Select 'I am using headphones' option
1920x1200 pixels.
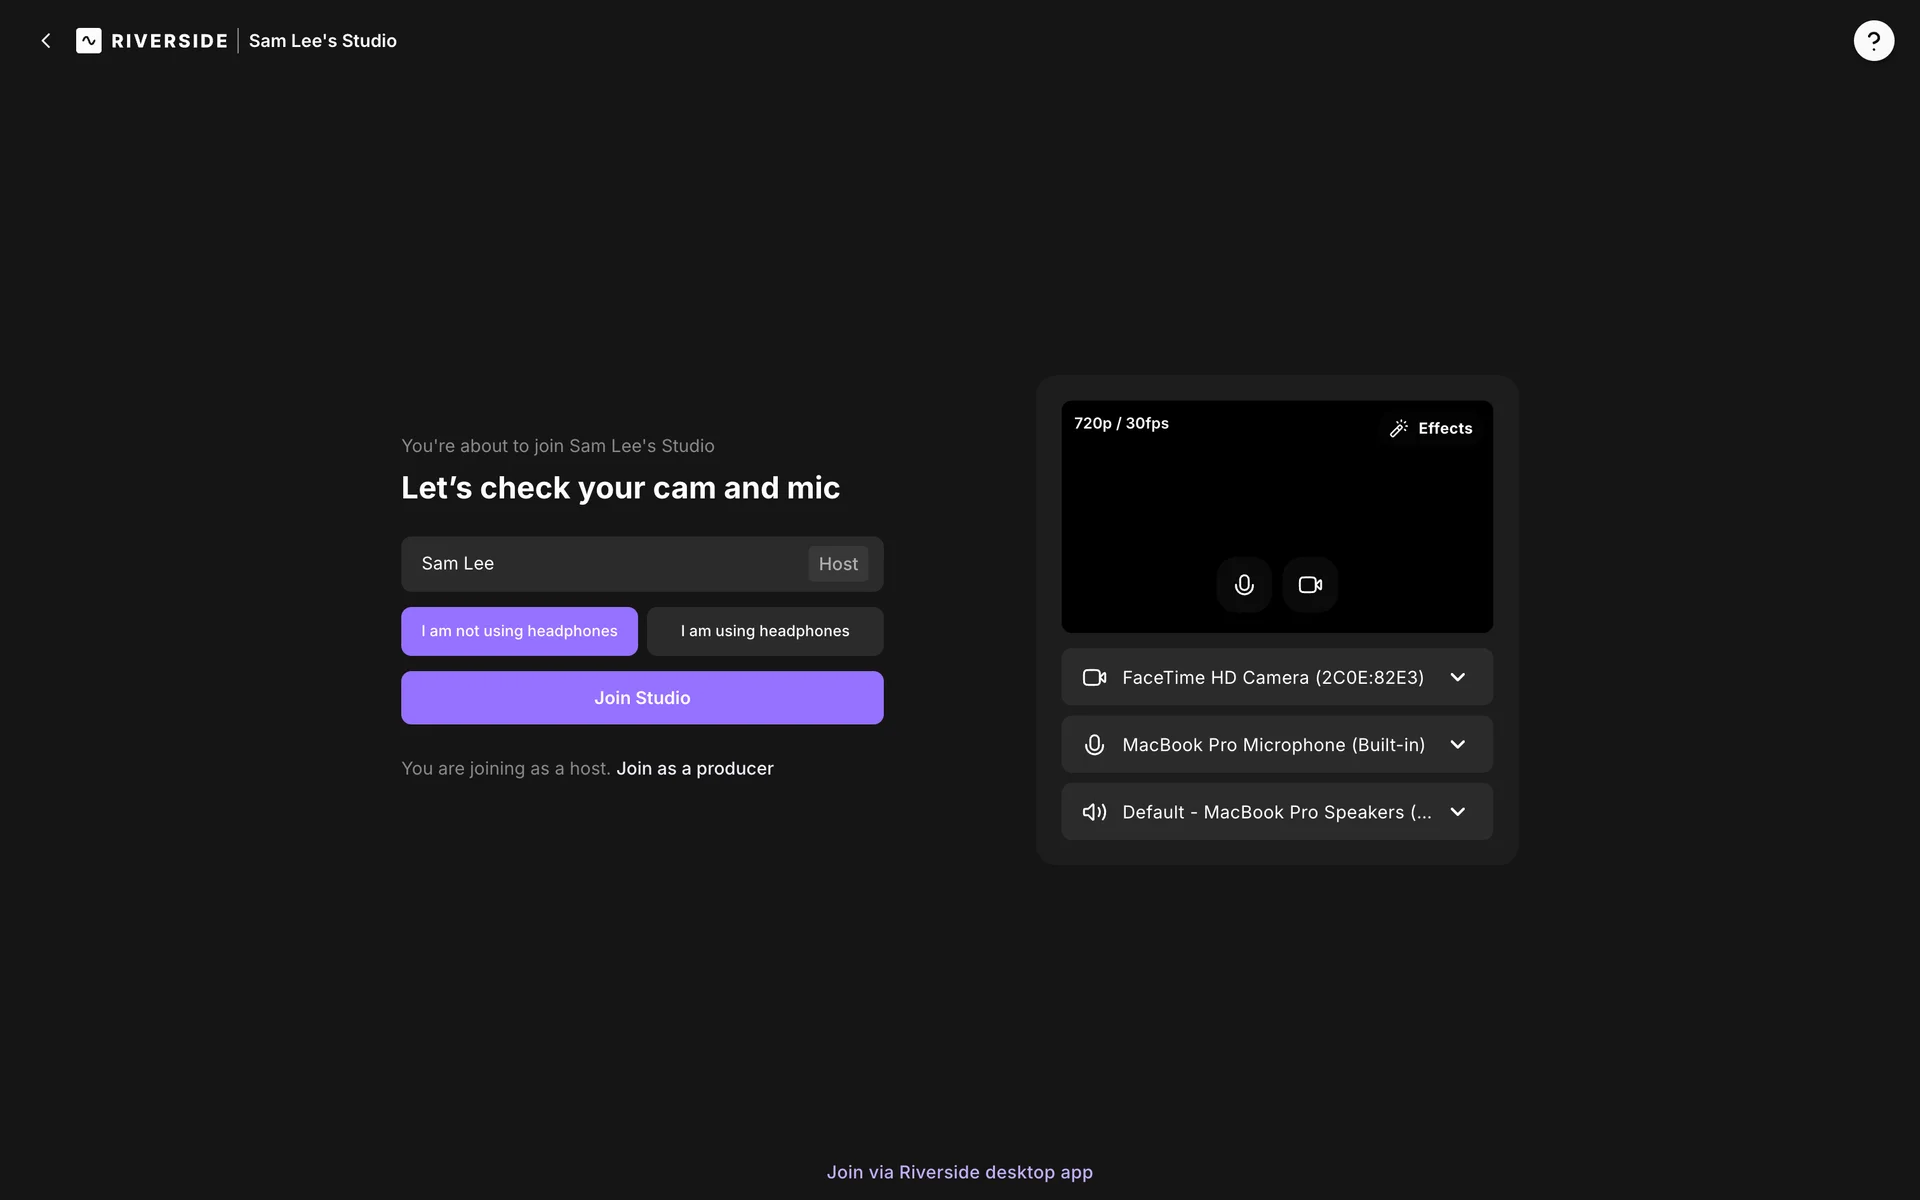pyautogui.click(x=765, y=631)
